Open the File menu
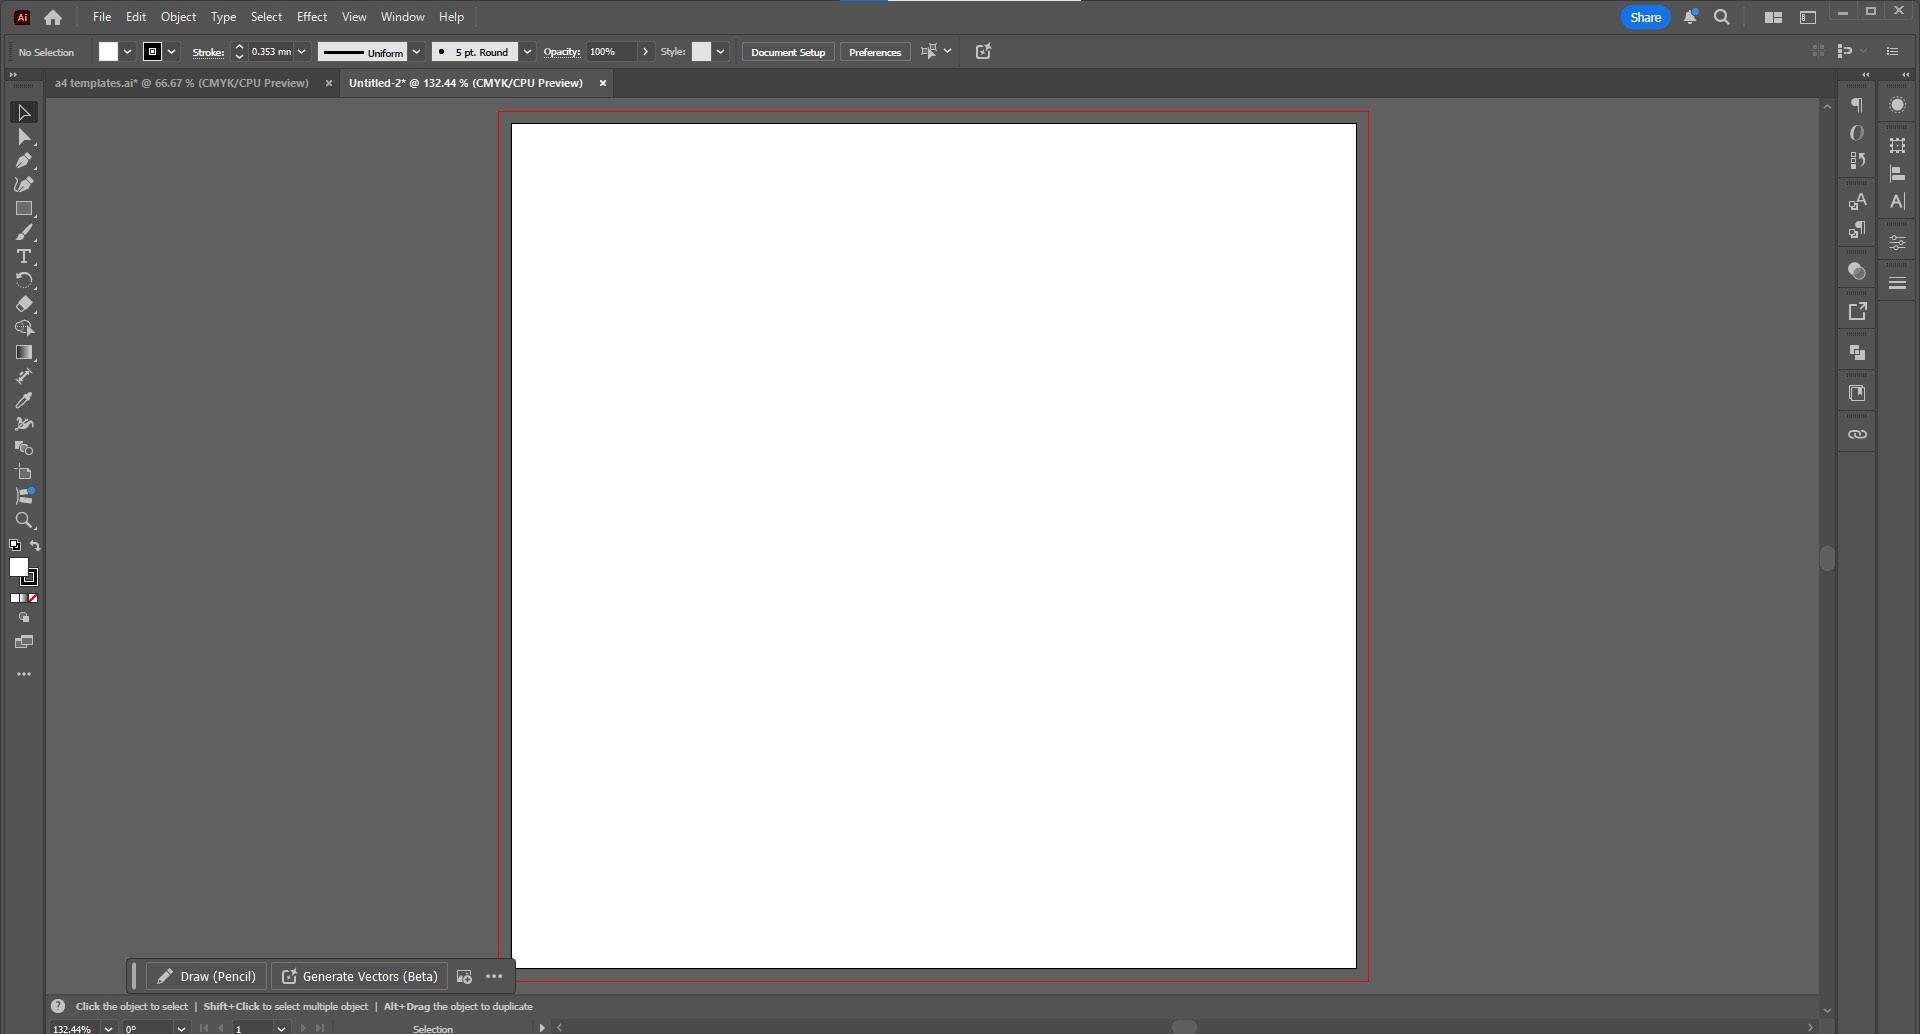The width and height of the screenshot is (1920, 1034). (x=102, y=17)
